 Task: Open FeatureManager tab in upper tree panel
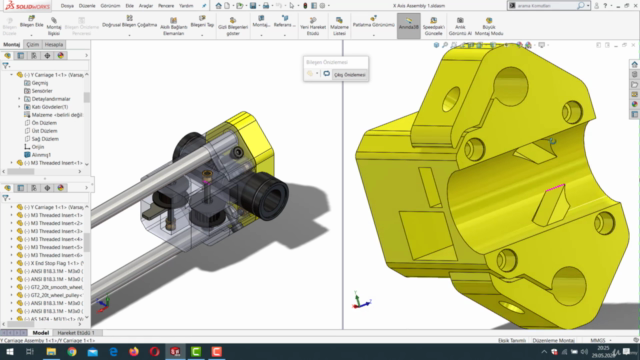coord(7,56)
